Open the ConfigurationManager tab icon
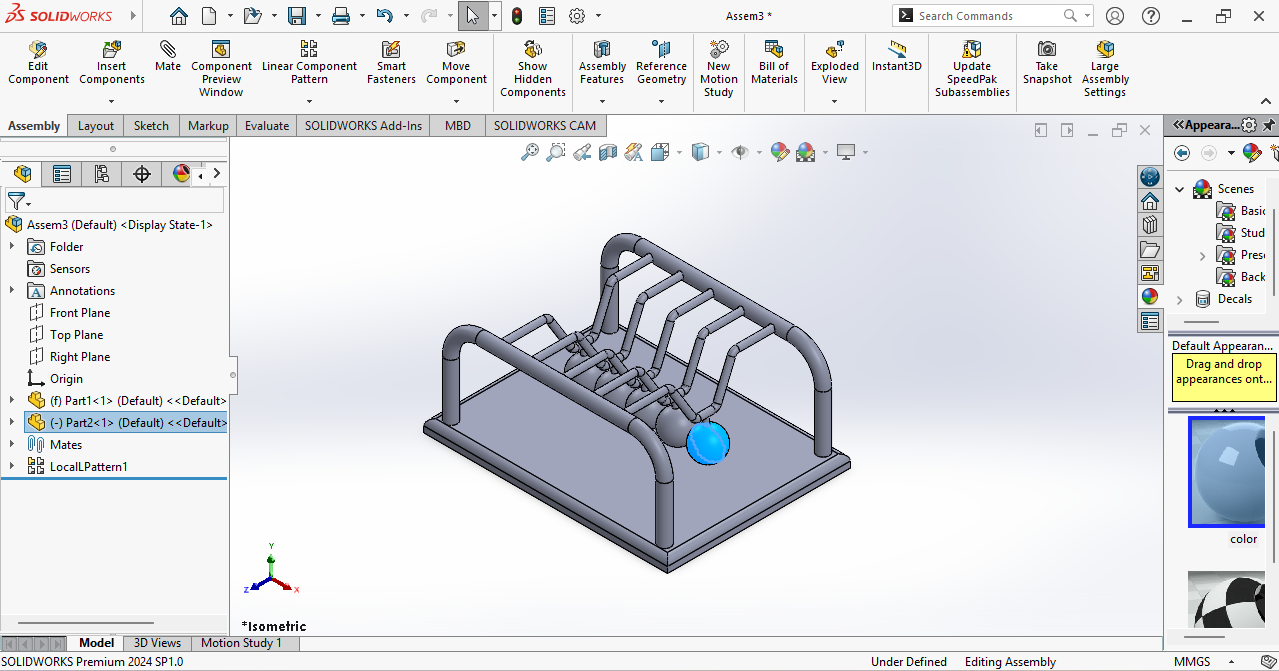The image size is (1279, 671). coord(101,174)
